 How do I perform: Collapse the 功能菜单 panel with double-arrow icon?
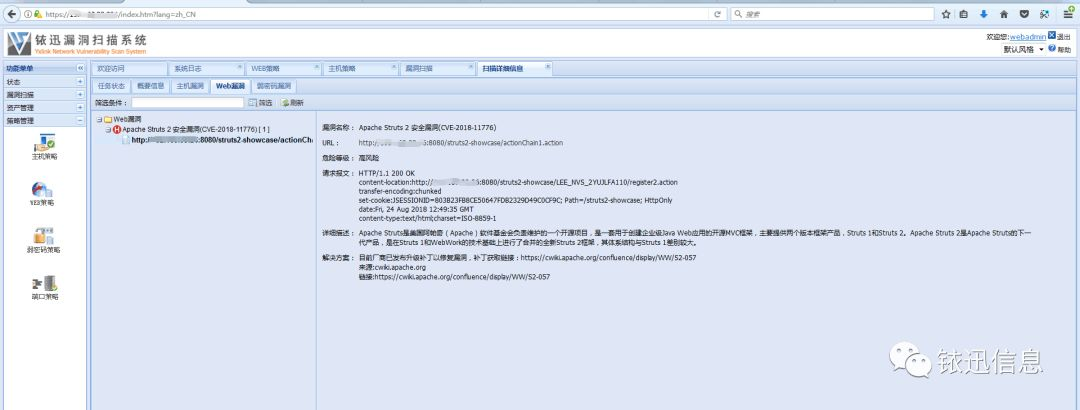[x=80, y=68]
